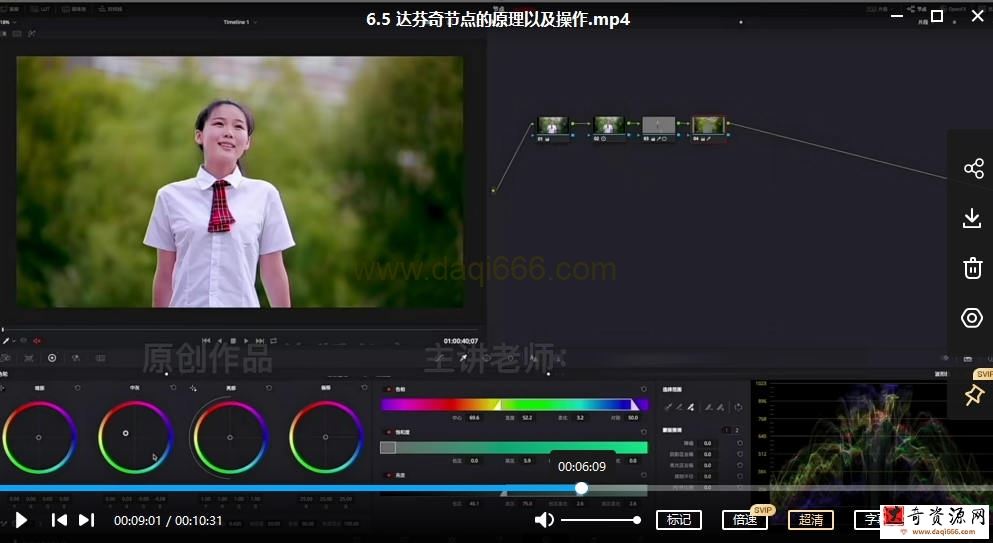Open the 超清 video quality selector

point(811,520)
